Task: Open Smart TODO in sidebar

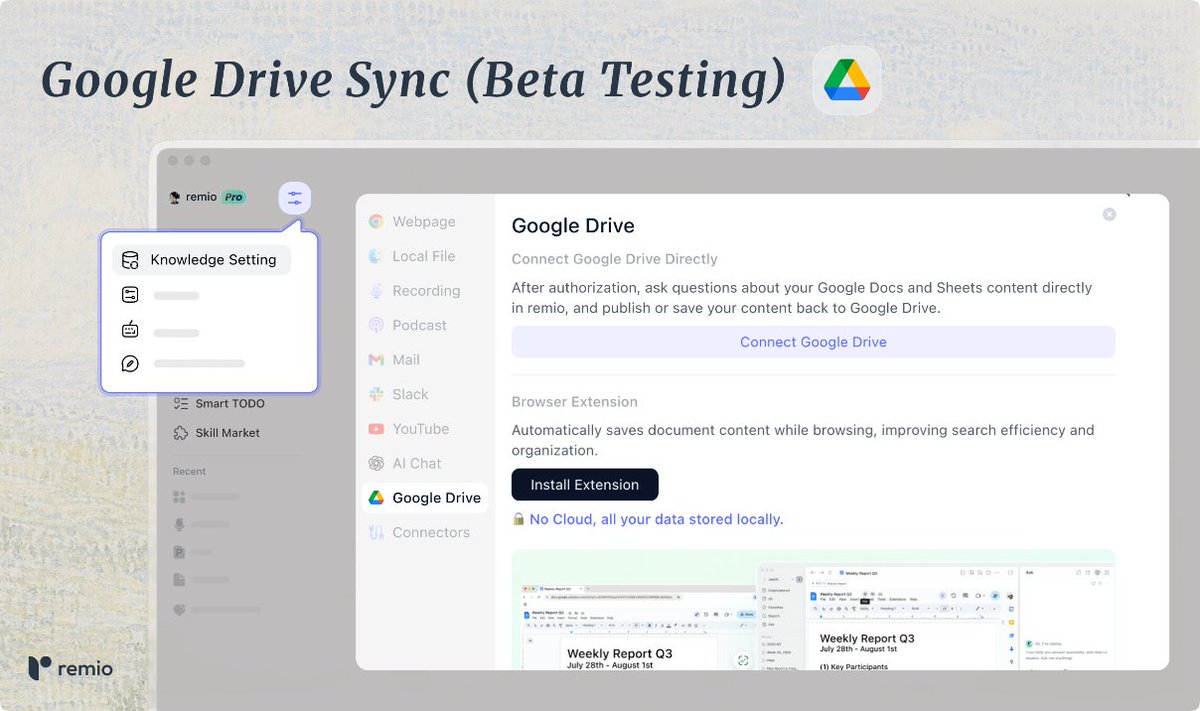Action: coord(219,404)
